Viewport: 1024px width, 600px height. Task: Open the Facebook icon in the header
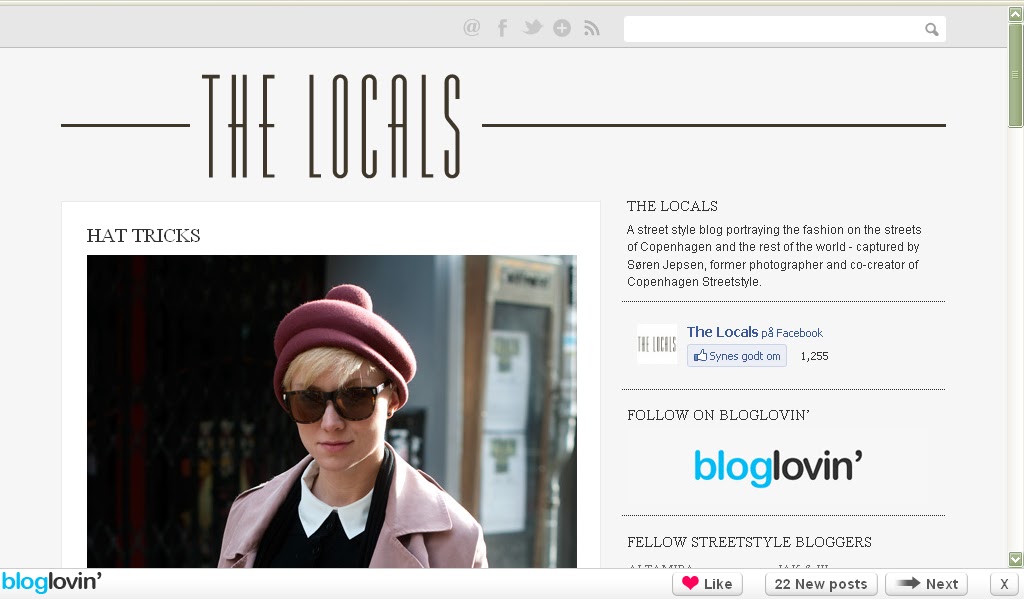tap(502, 28)
